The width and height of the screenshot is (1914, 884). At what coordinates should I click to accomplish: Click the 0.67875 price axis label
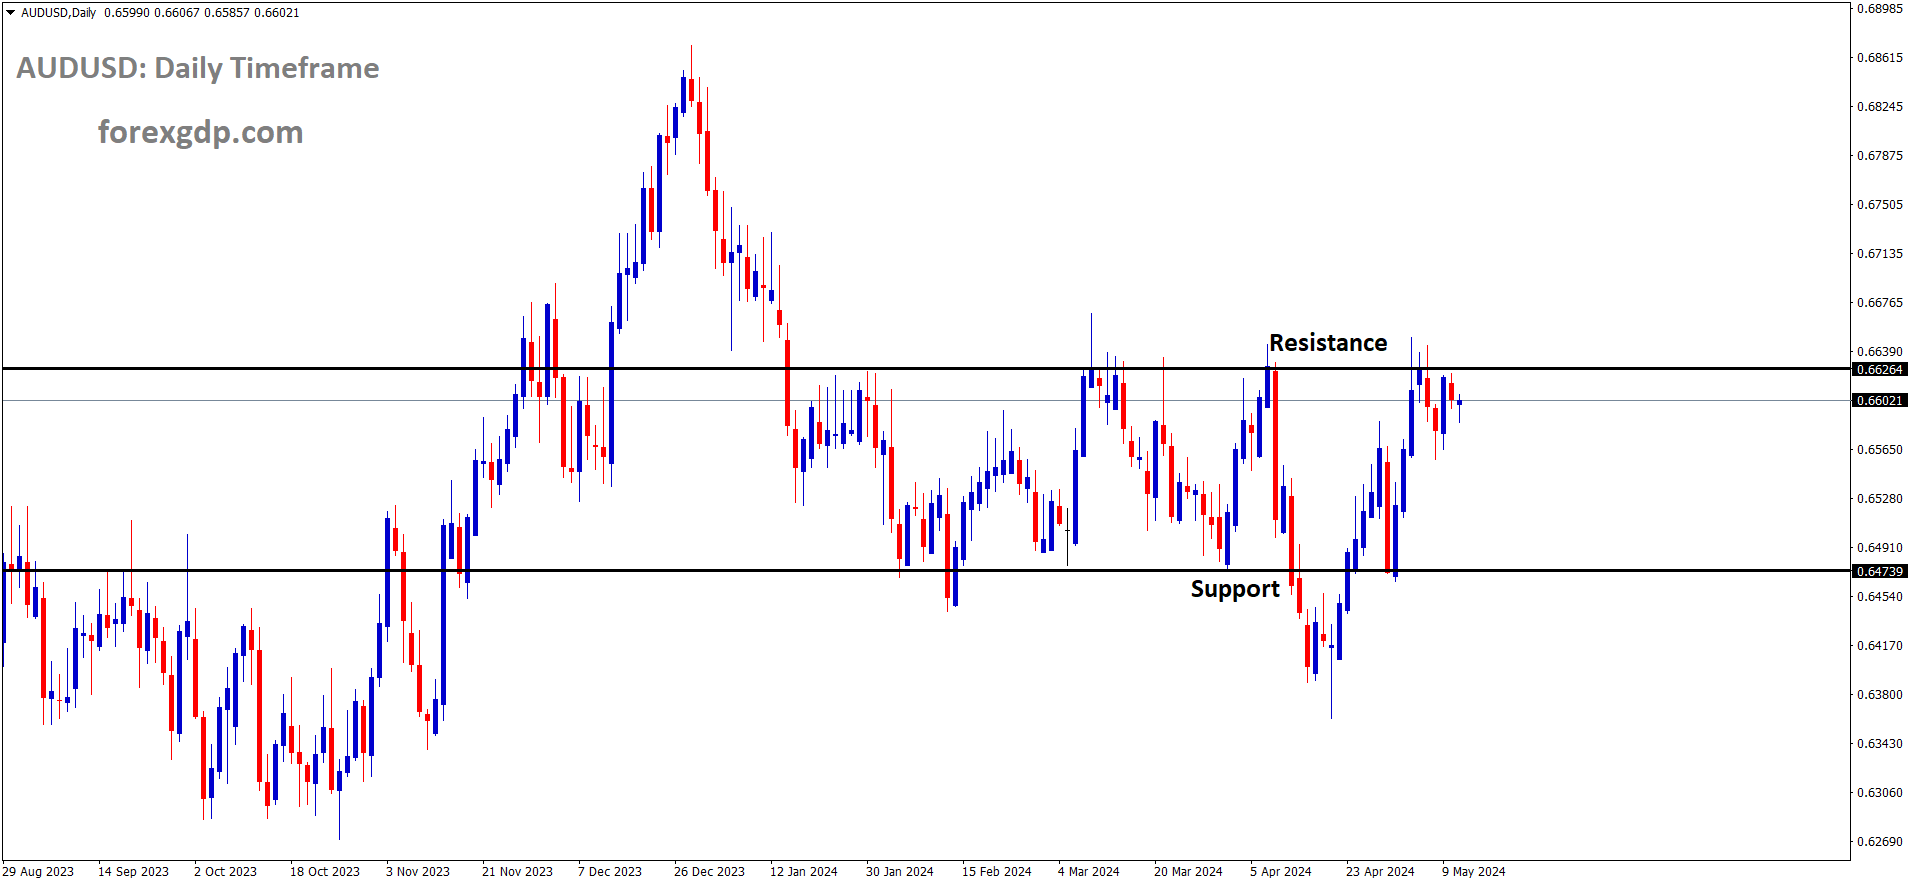point(1880,156)
